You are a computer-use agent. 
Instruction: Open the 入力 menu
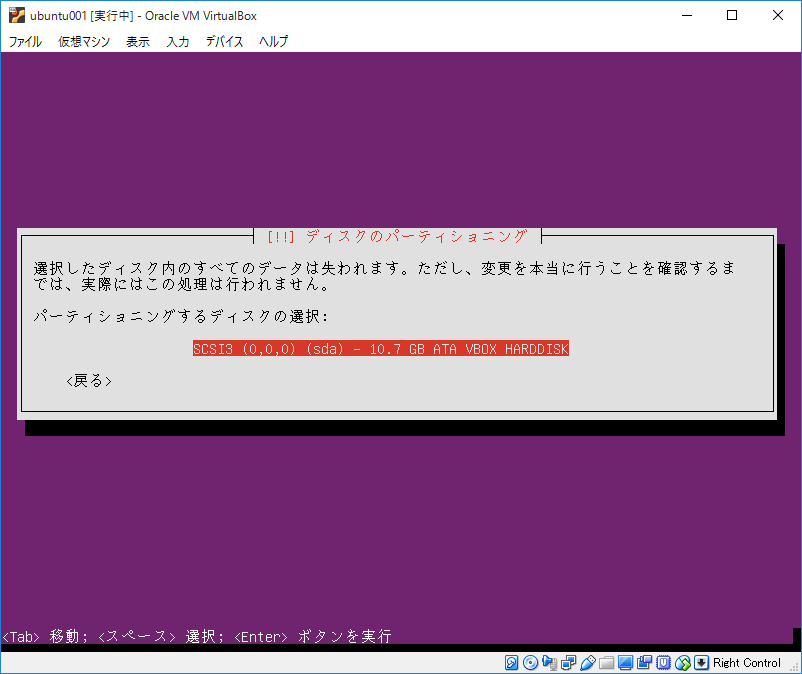(177, 42)
